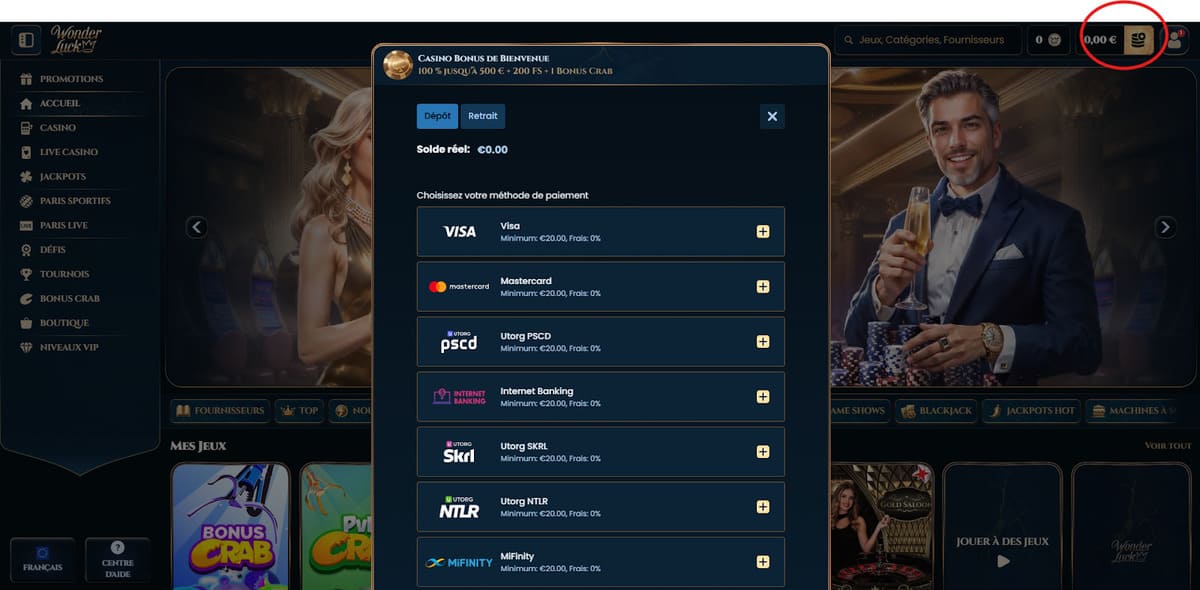Image resolution: width=1200 pixels, height=590 pixels.
Task: Open the Centre d'aide help icon
Action: click(117, 559)
